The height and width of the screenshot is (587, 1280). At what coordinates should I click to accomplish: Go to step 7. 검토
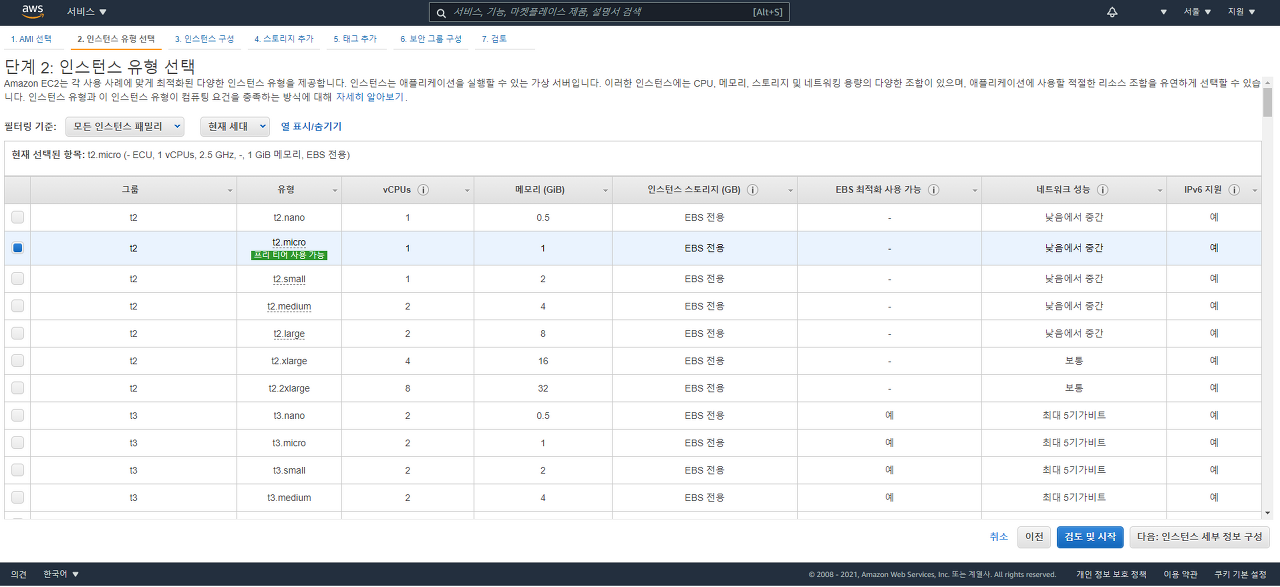click(494, 39)
